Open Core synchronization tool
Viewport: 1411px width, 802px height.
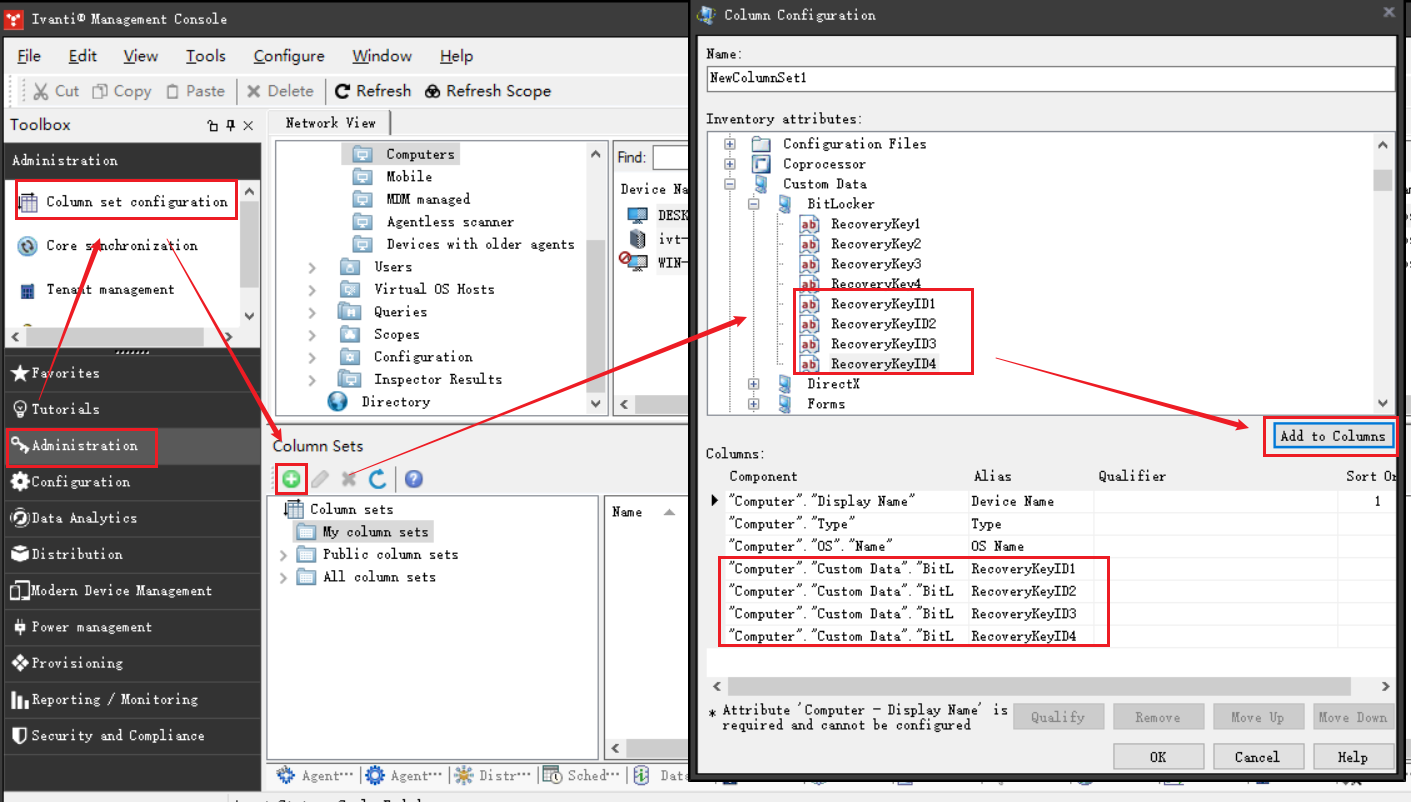point(121,246)
